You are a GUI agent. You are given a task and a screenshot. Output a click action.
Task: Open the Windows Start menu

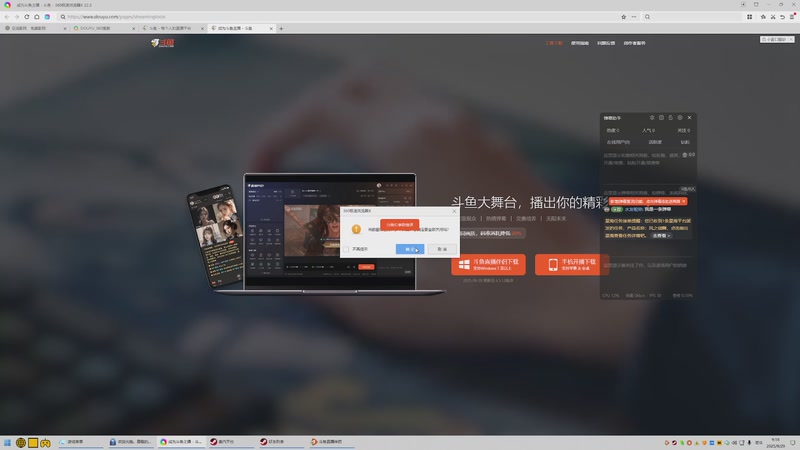click(x=7, y=443)
